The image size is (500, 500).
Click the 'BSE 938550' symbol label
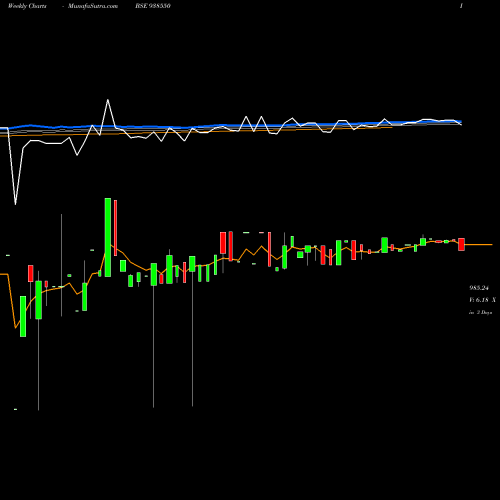coord(153,6)
